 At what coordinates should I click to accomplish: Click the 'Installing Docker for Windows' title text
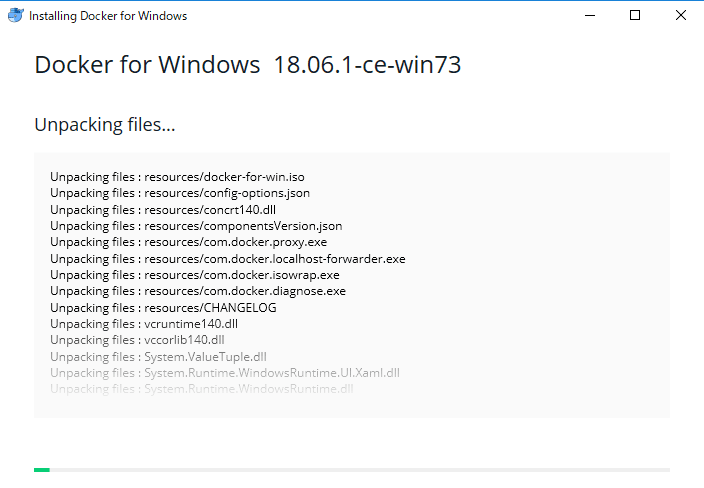pos(108,16)
